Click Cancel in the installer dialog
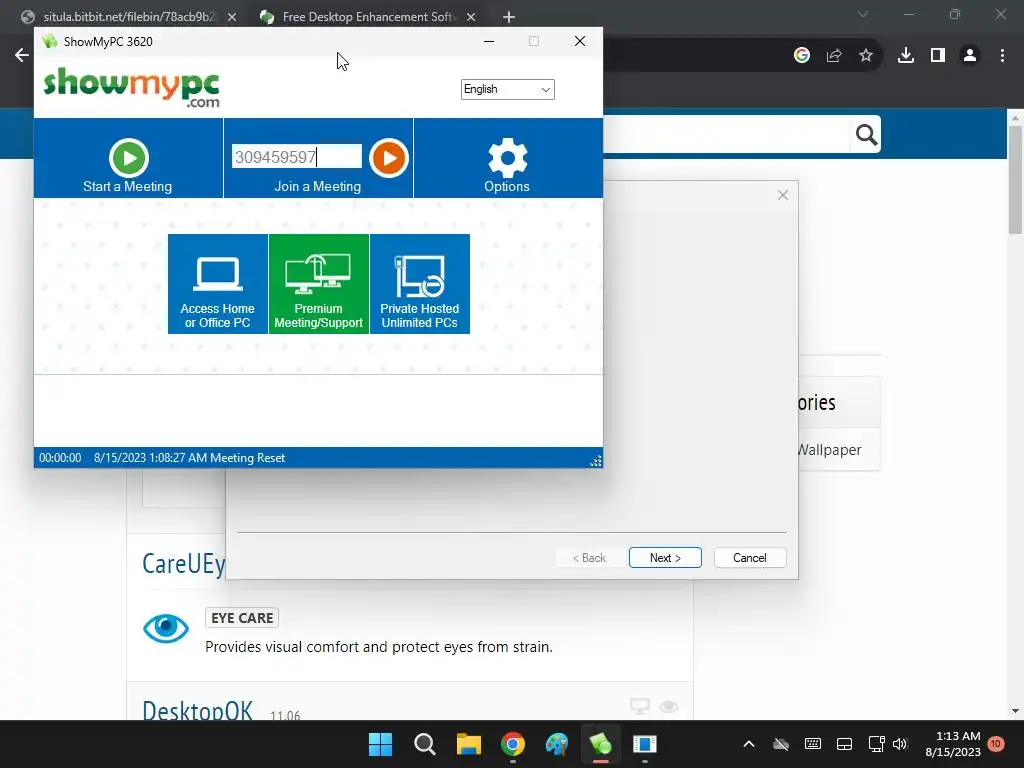 coord(750,558)
